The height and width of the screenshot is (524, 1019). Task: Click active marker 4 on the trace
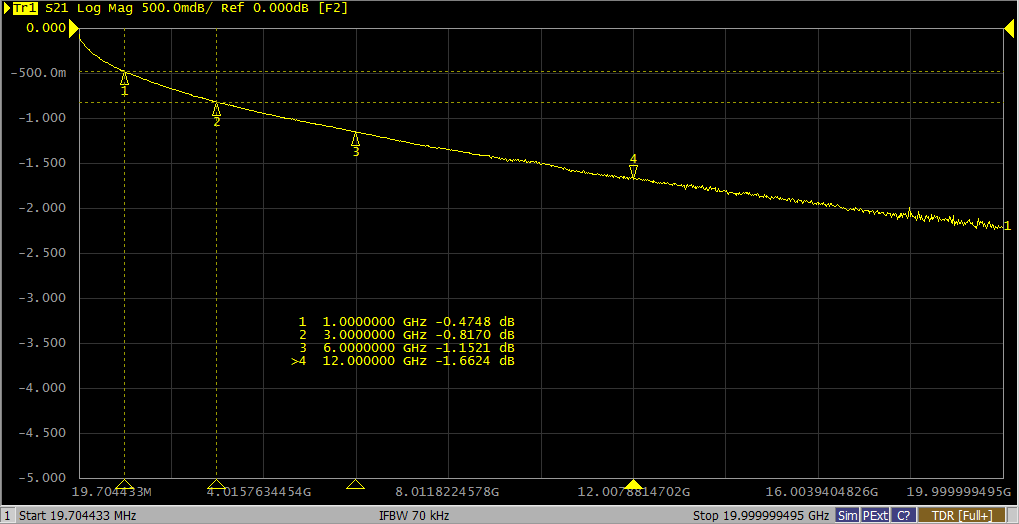click(633, 170)
